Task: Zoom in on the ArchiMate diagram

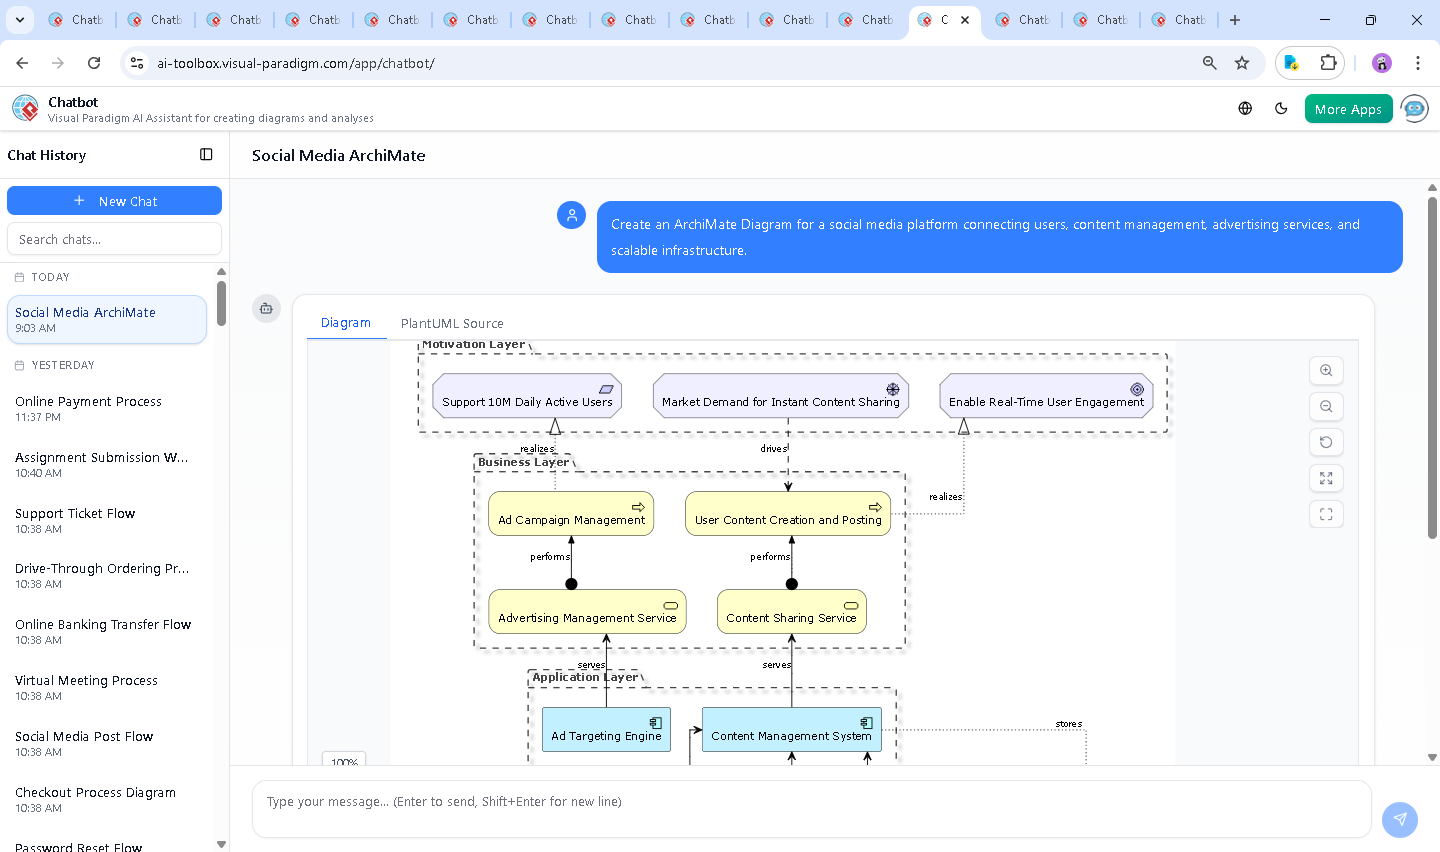Action: 1326,370
